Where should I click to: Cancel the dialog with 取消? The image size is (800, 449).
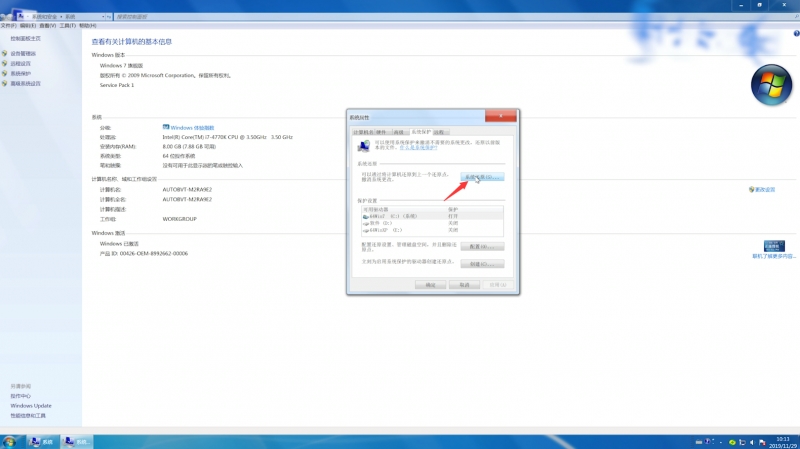pos(464,285)
